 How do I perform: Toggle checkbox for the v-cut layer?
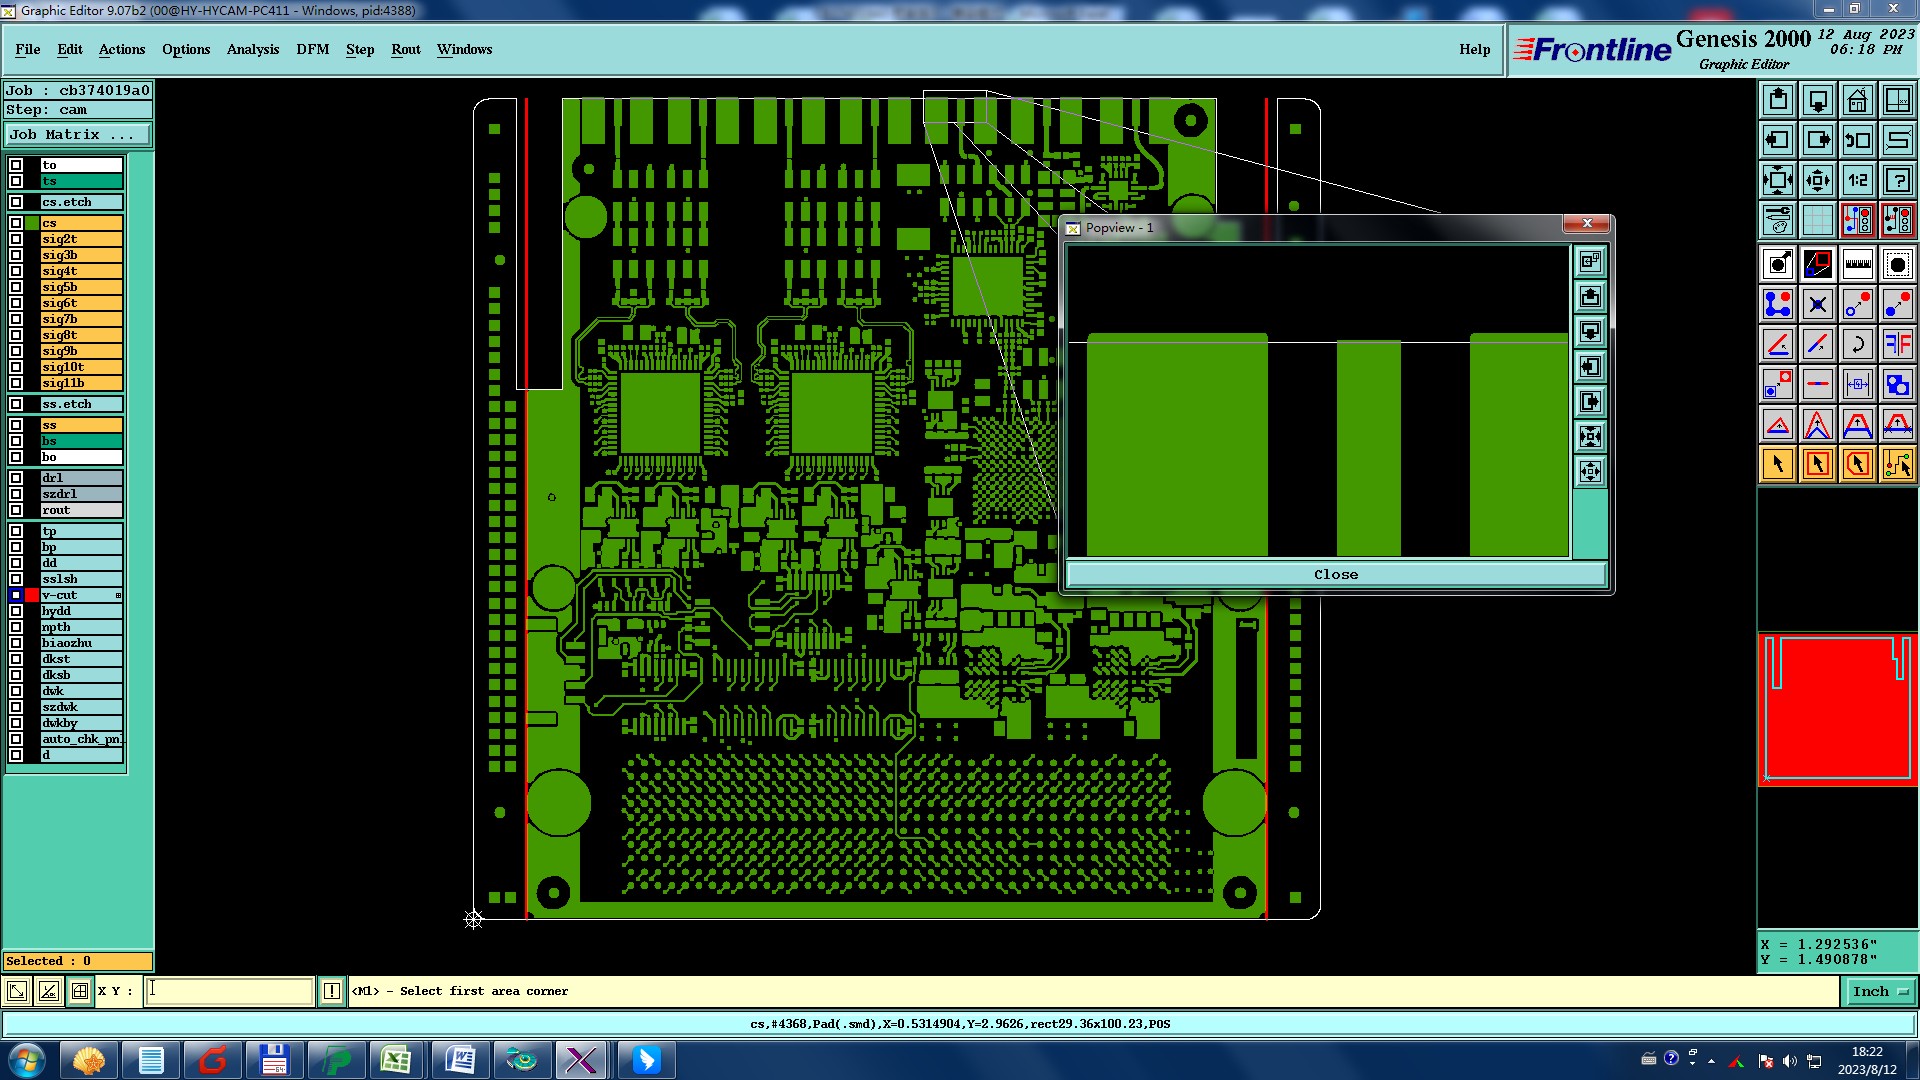pyautogui.click(x=16, y=595)
